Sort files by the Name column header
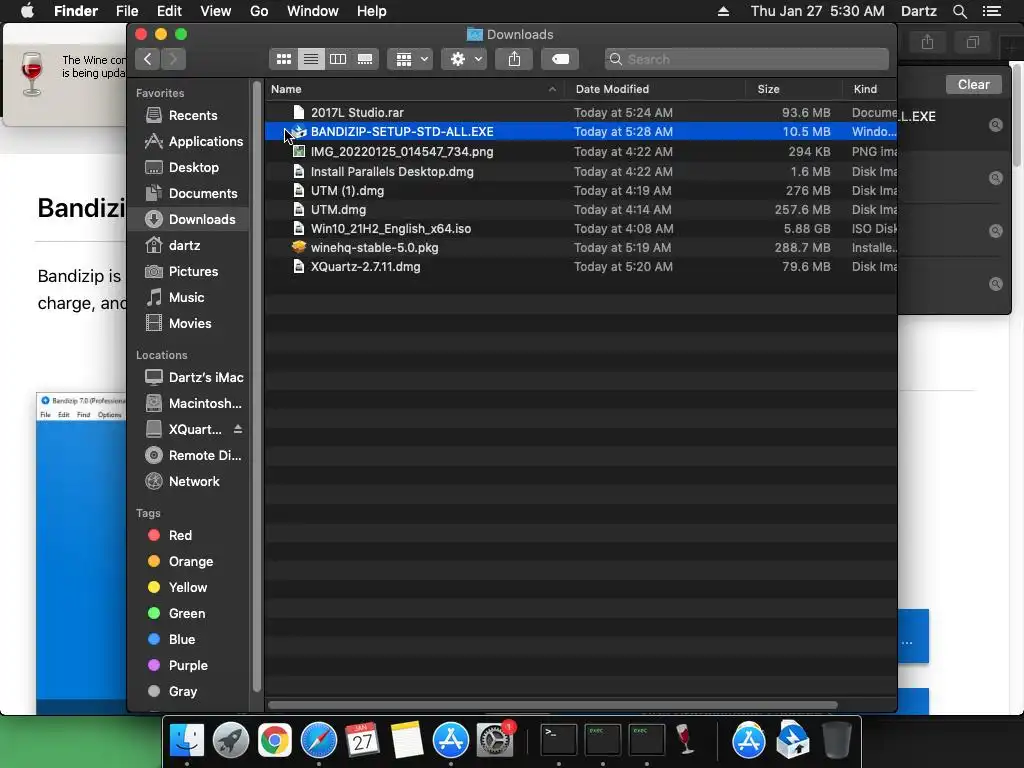This screenshot has height=768, width=1024. coord(415,89)
